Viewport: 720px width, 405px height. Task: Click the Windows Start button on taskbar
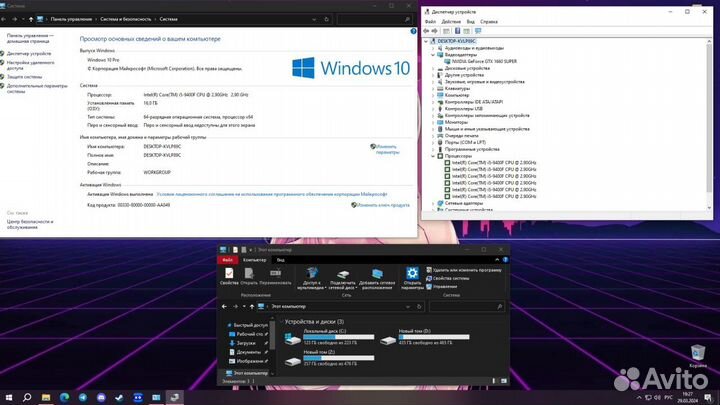[x=9, y=397]
